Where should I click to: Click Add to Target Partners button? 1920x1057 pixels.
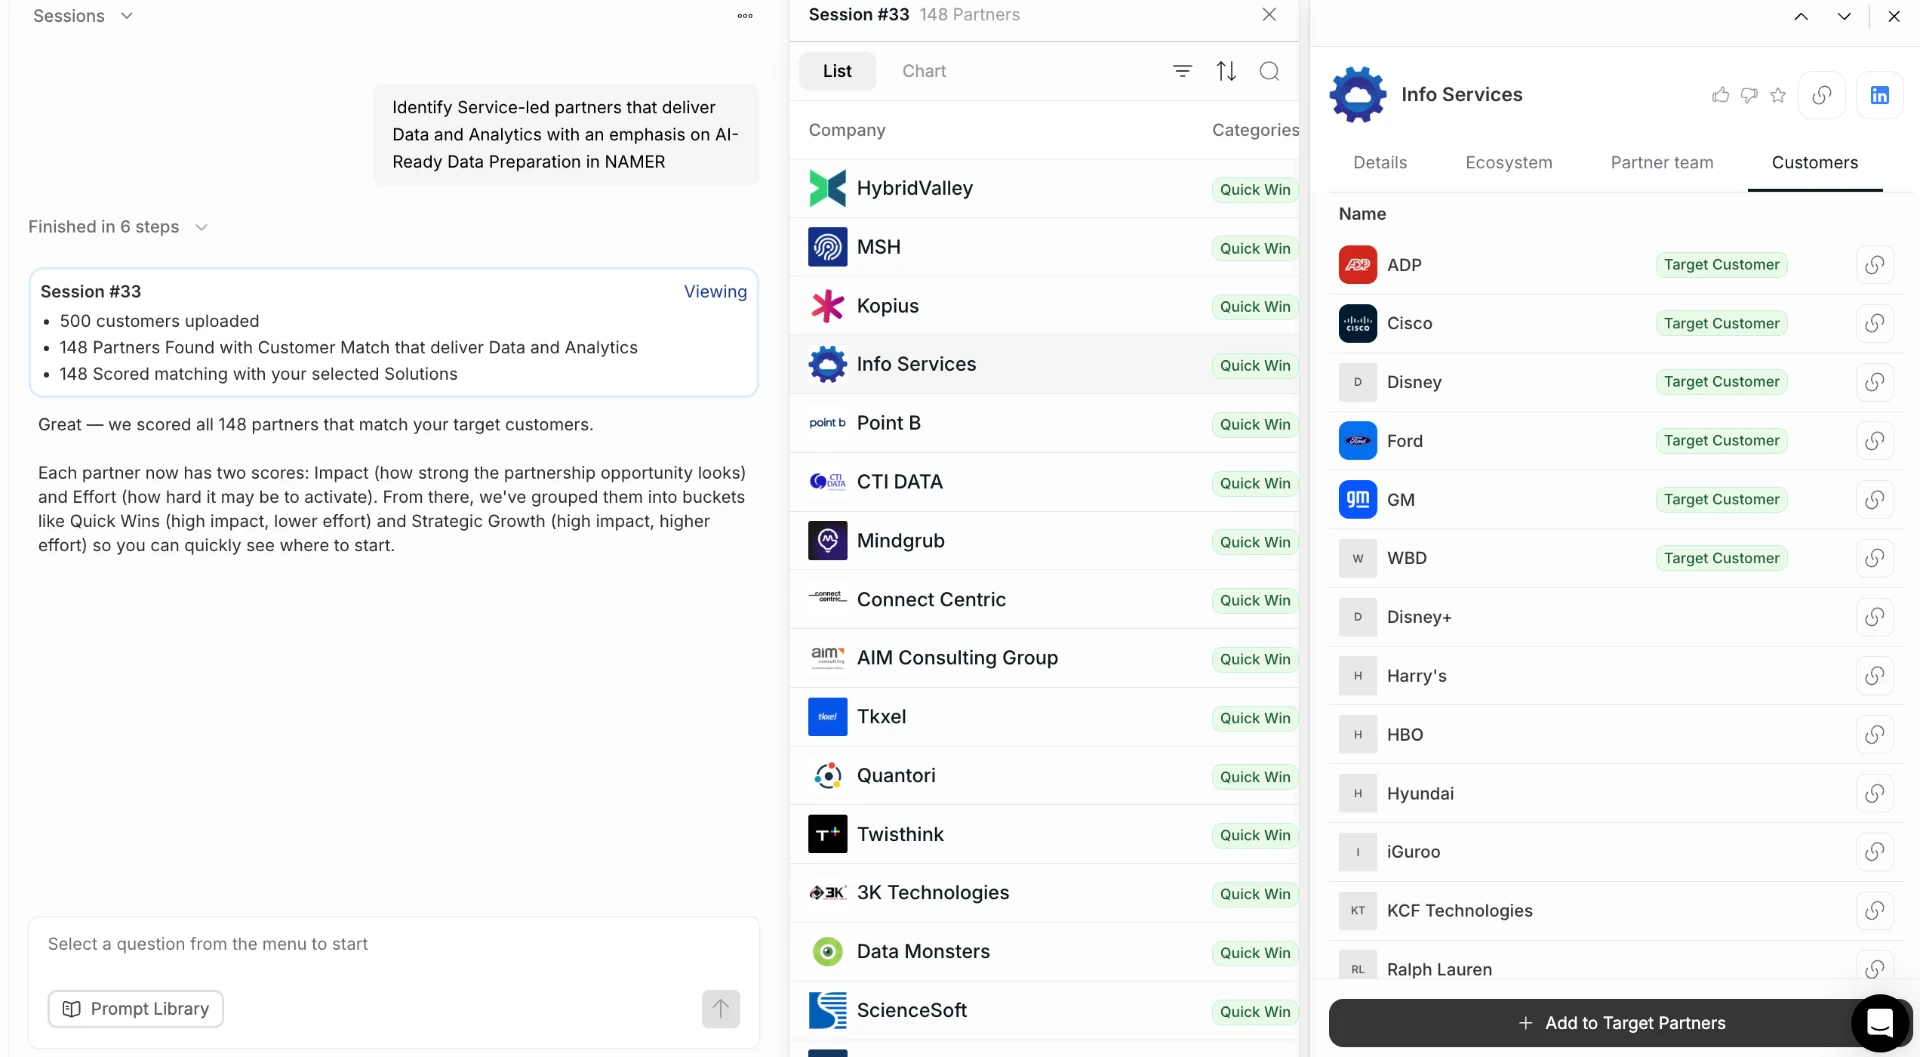click(1620, 1023)
